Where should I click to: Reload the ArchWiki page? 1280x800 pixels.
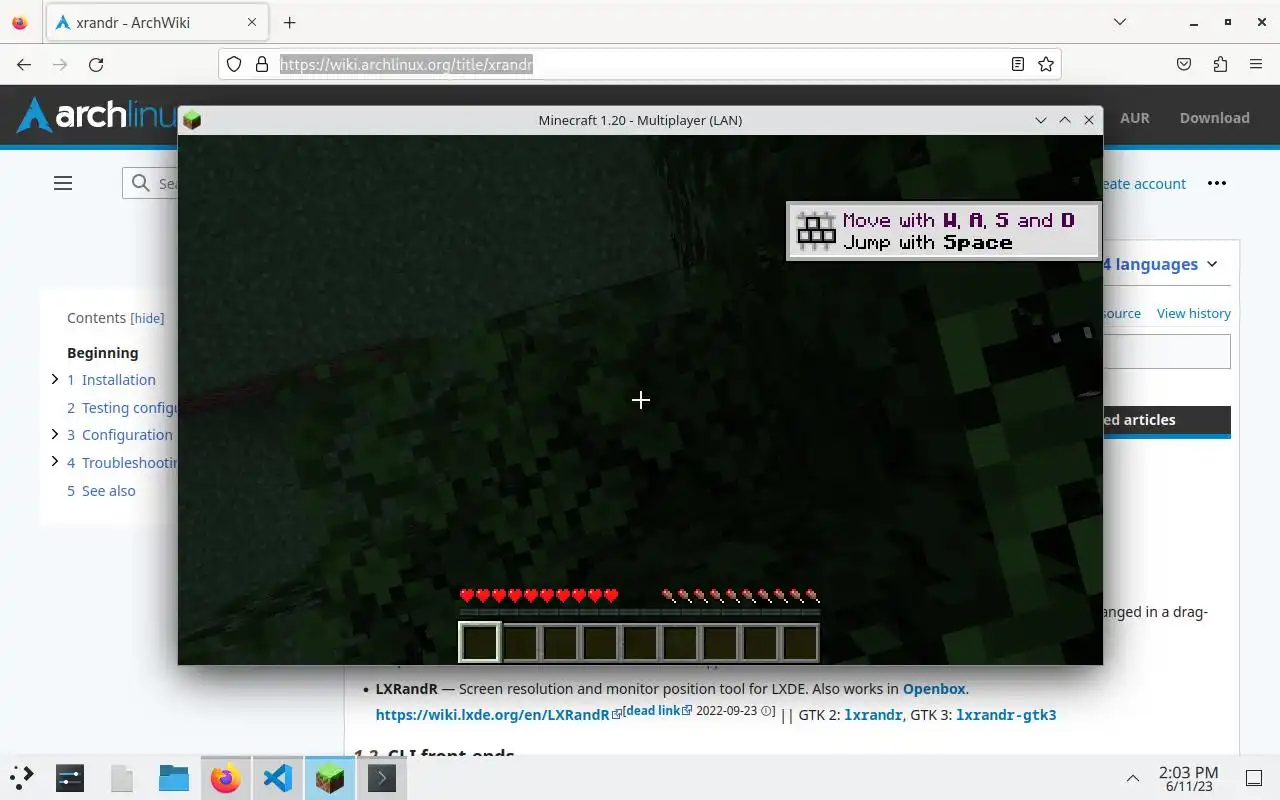tap(96, 64)
